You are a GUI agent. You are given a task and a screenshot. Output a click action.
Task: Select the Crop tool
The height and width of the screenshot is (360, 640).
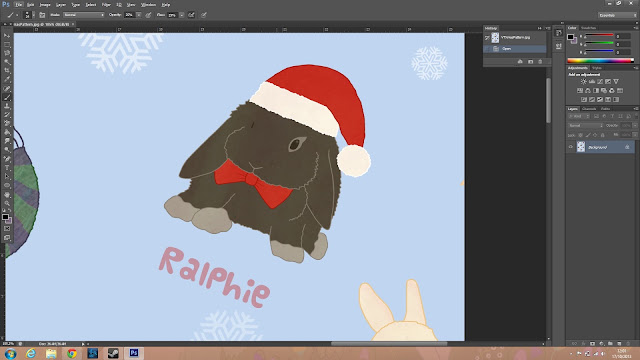pyautogui.click(x=7, y=71)
